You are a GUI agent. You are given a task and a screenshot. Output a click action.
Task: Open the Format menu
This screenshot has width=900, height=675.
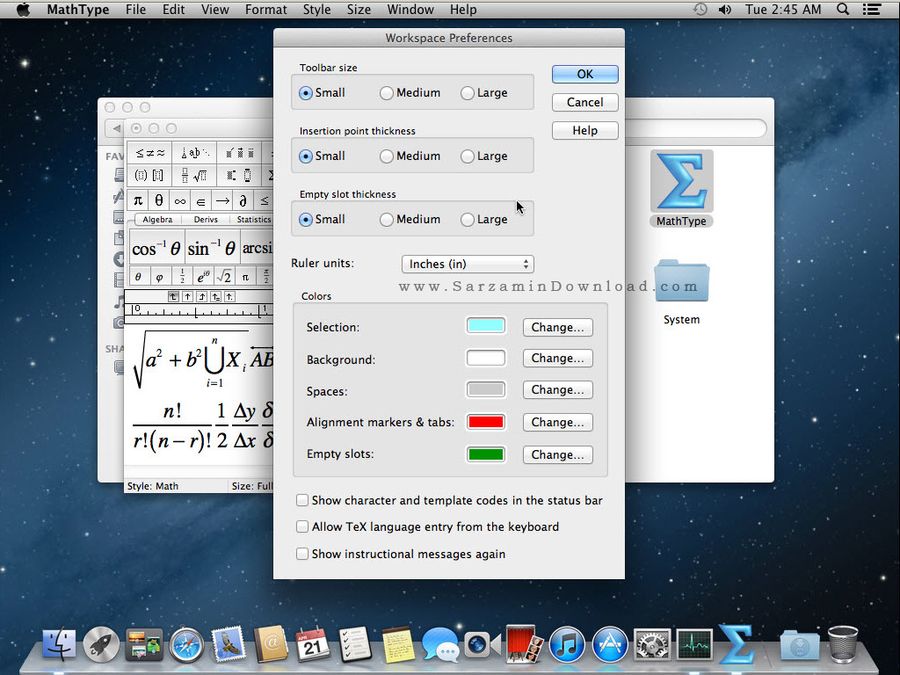pos(266,9)
